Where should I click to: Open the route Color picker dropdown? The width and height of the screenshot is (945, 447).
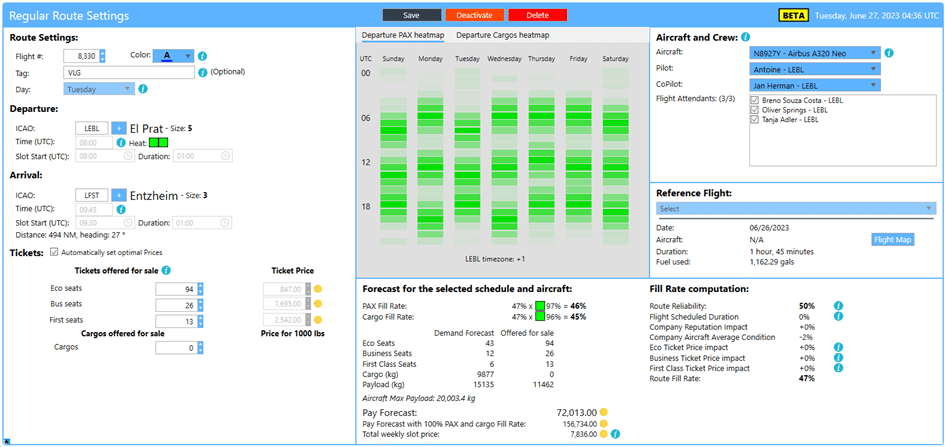click(x=172, y=56)
